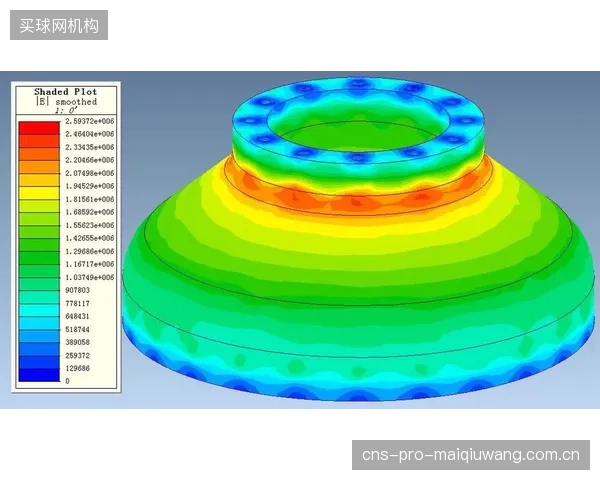Screen dimensions: 600x480
Task: Select legend value 1.16717e+006
Action: [90, 264]
